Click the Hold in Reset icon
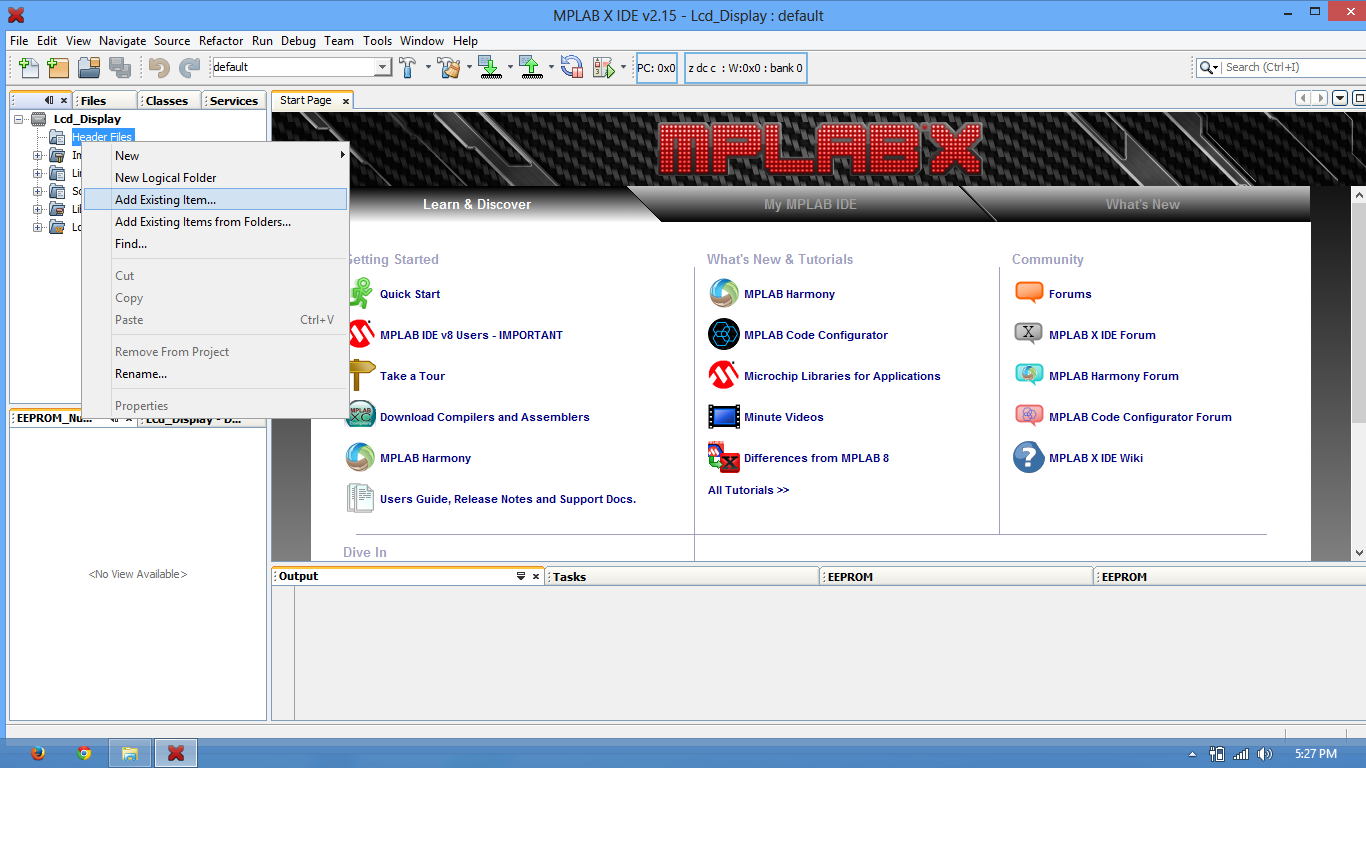The height and width of the screenshot is (846, 1366). pyautogui.click(x=571, y=67)
